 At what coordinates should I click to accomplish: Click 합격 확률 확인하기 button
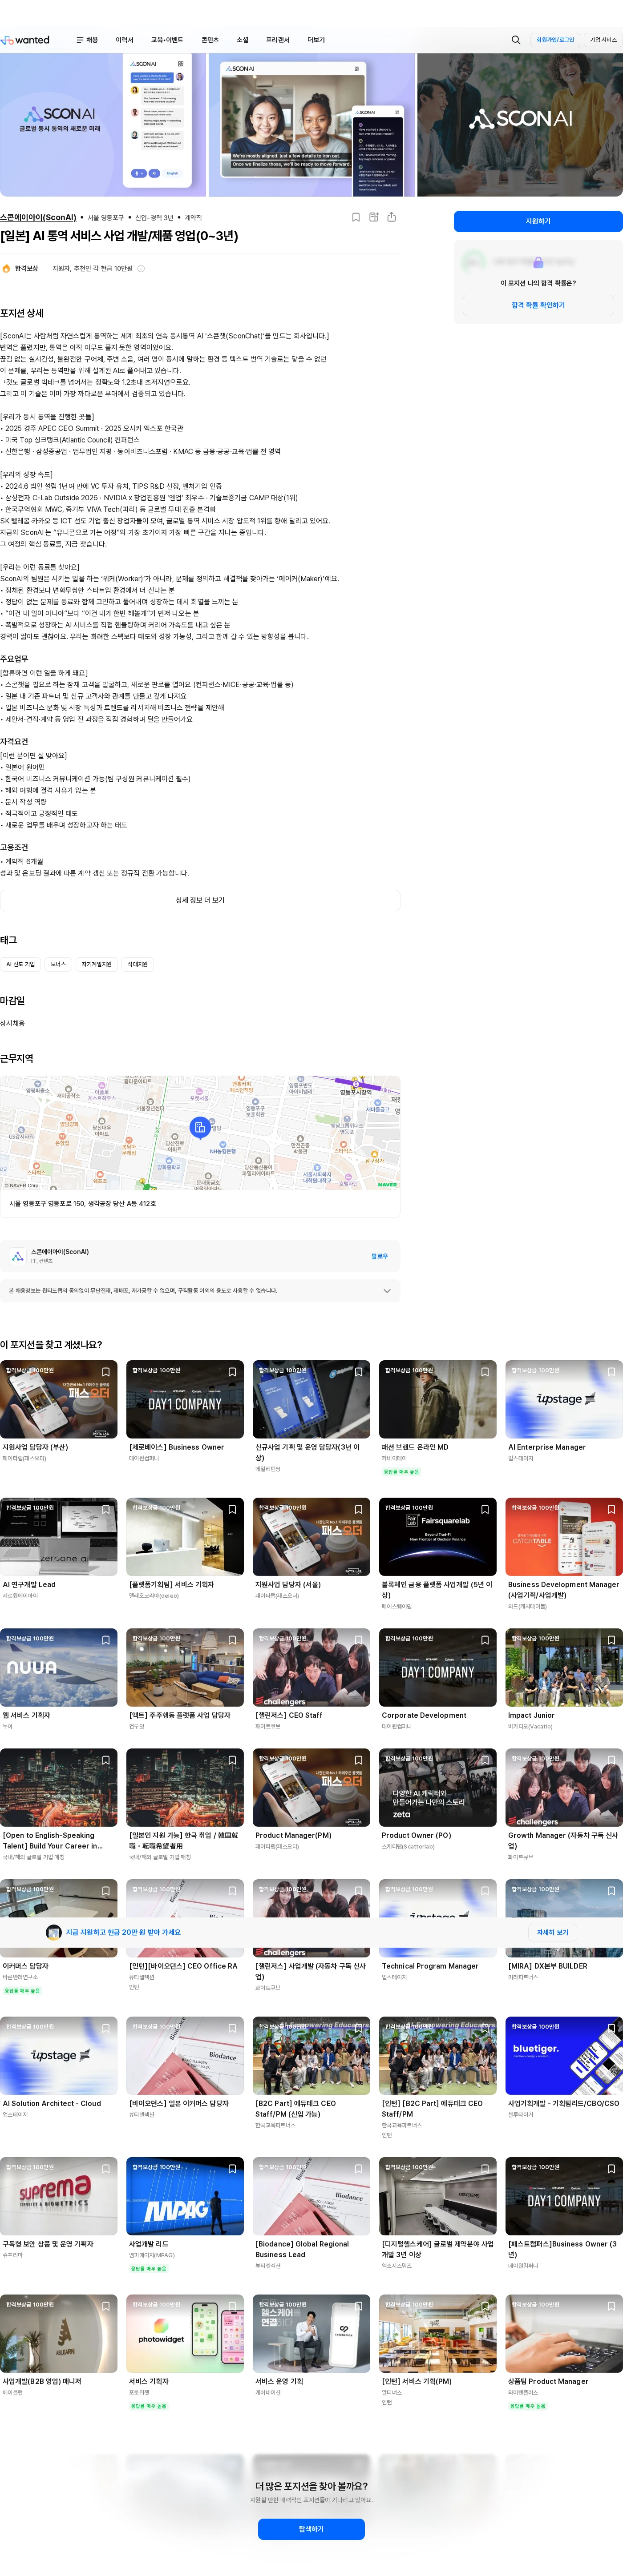(538, 305)
